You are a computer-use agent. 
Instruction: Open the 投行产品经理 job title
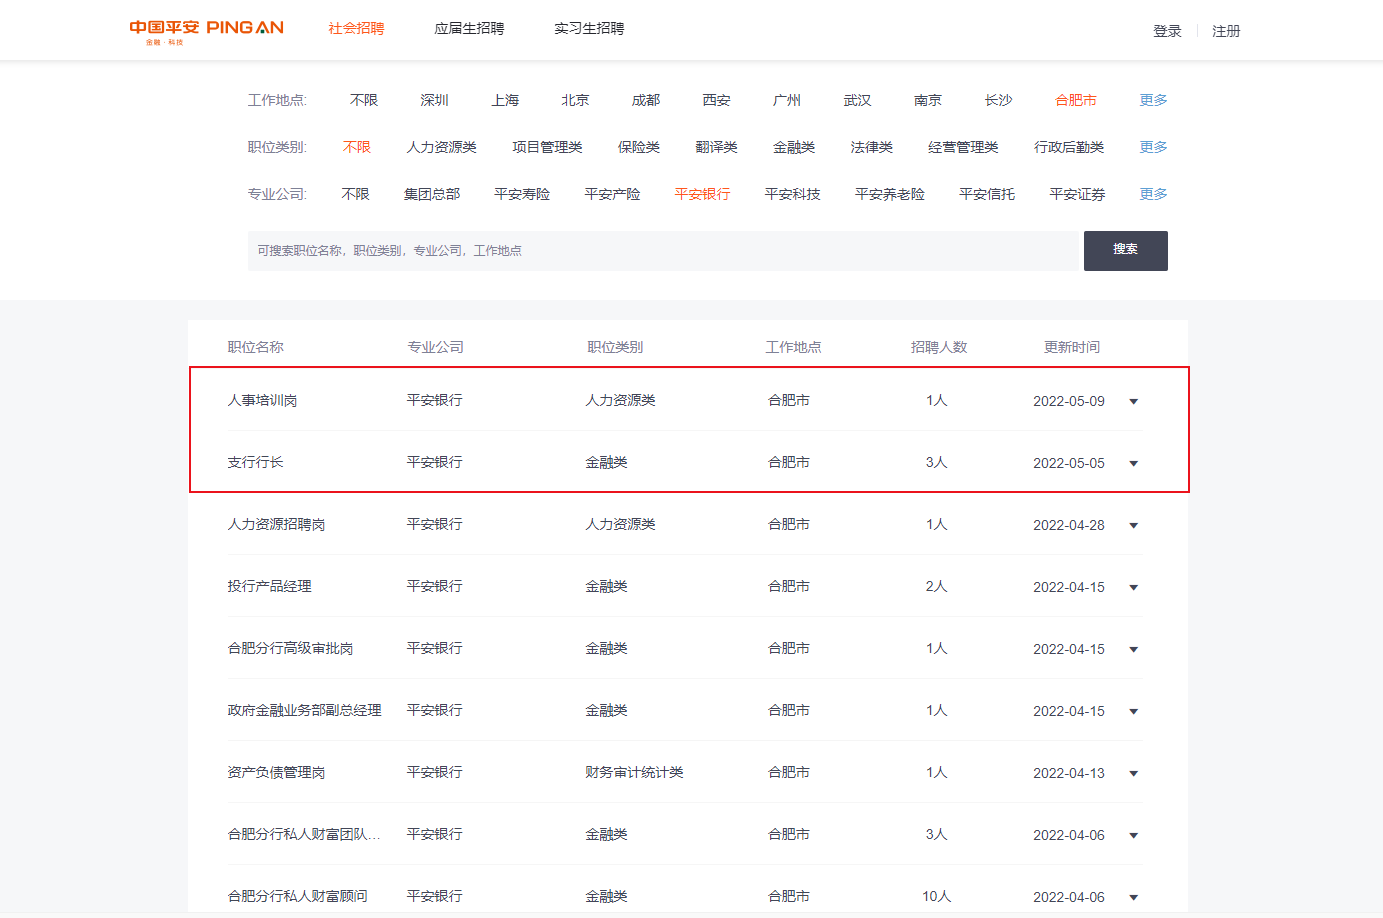(x=269, y=586)
